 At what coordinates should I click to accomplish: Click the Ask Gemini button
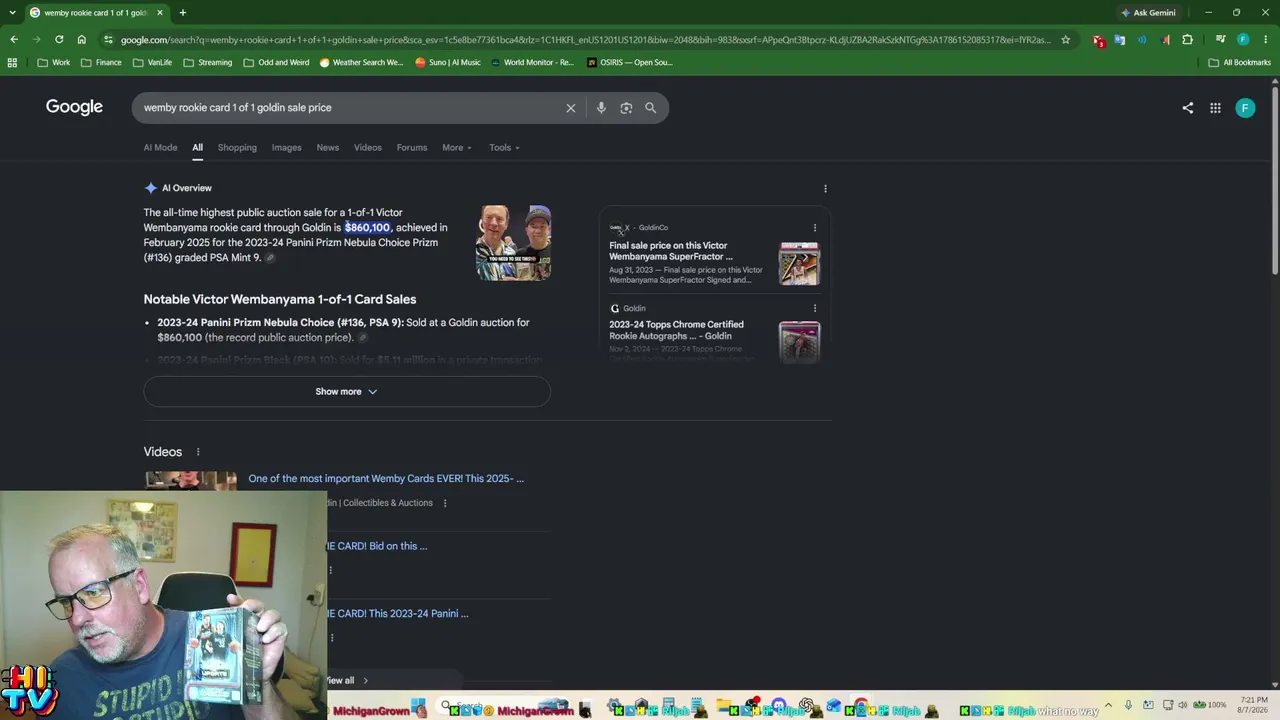pyautogui.click(x=1148, y=13)
